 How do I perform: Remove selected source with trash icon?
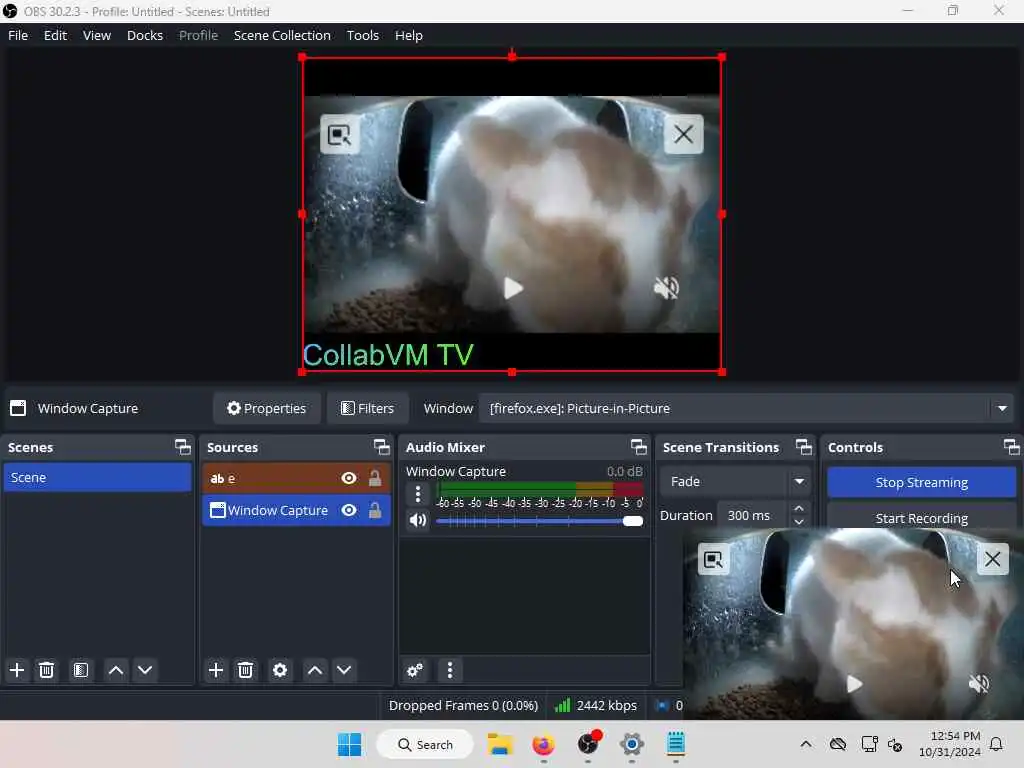pyautogui.click(x=246, y=670)
